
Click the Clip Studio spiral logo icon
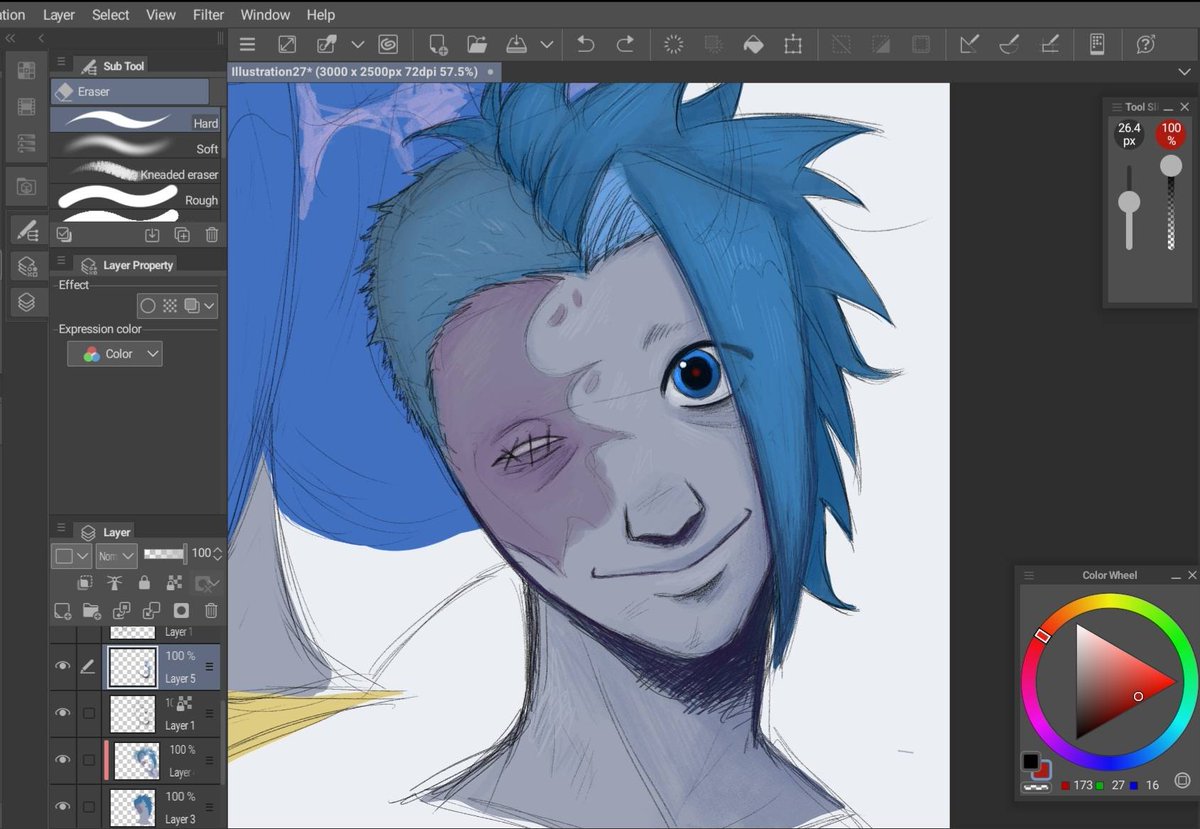tap(388, 44)
